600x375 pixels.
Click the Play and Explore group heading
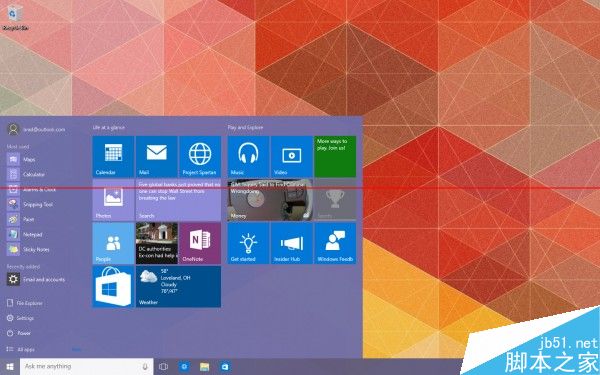click(x=245, y=127)
